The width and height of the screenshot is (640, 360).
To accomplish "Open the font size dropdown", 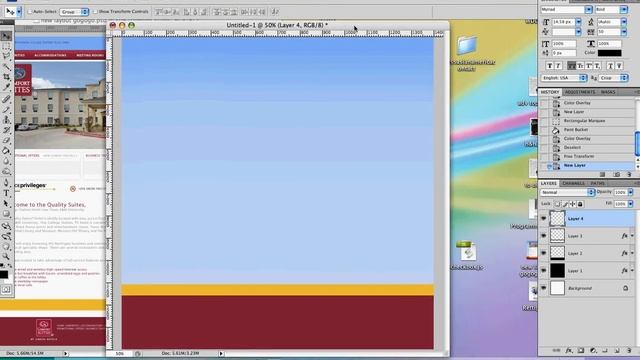I will [578, 22].
